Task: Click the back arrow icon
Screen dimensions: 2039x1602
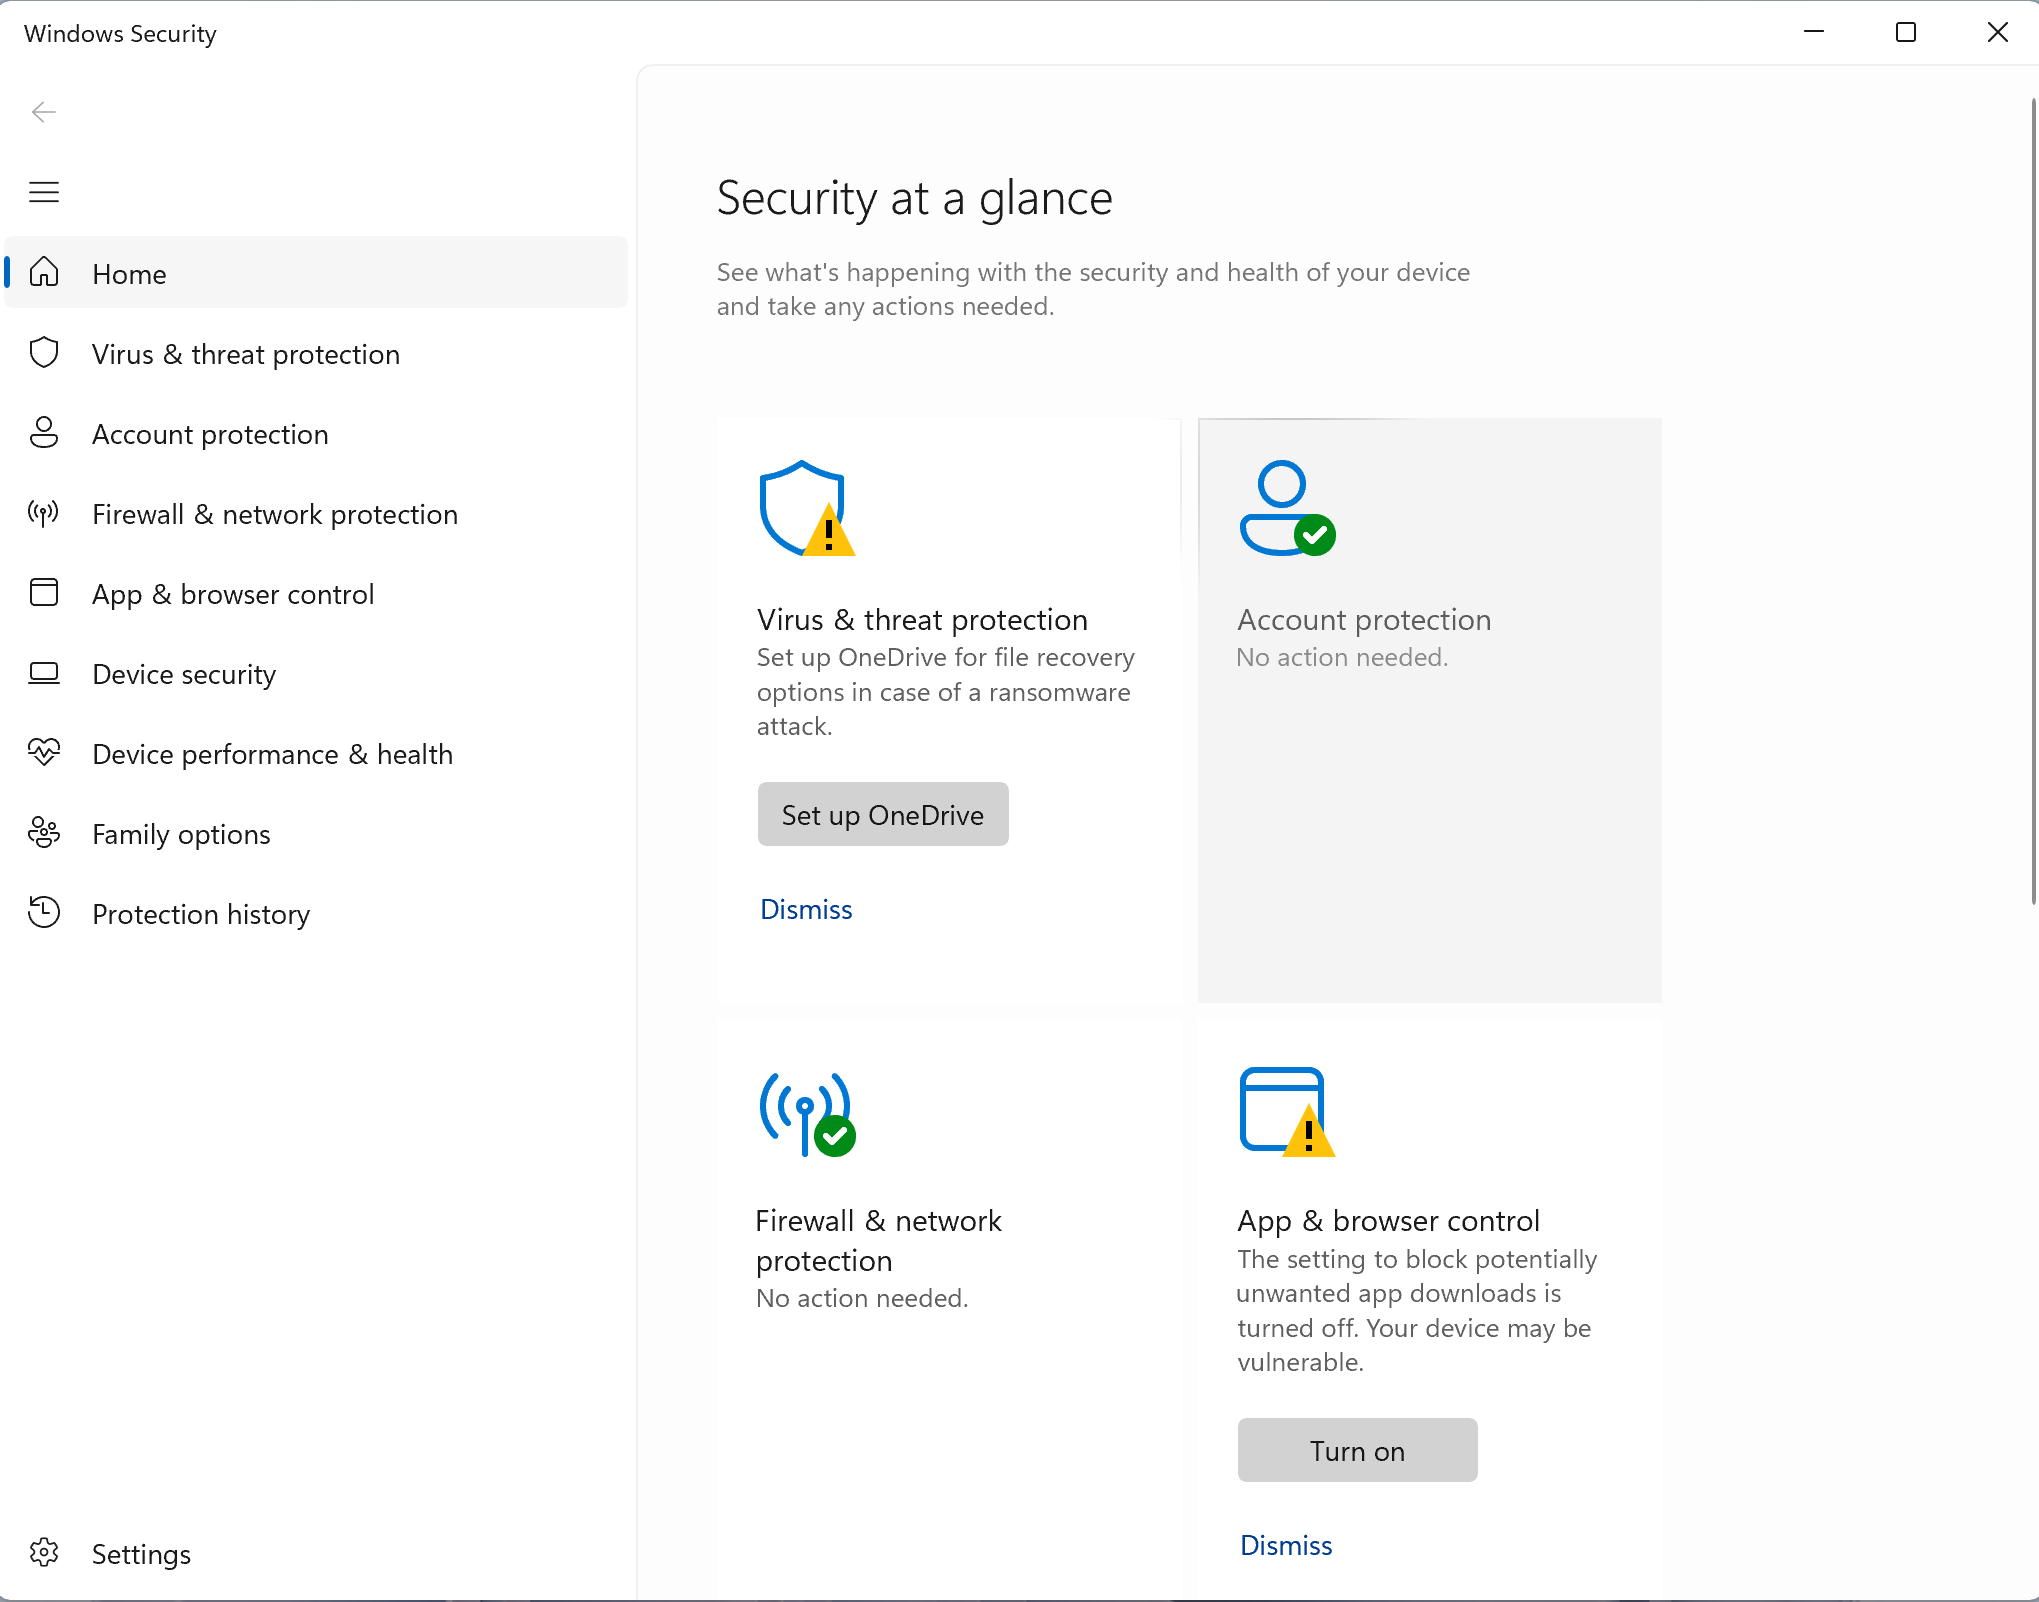Action: point(44,112)
